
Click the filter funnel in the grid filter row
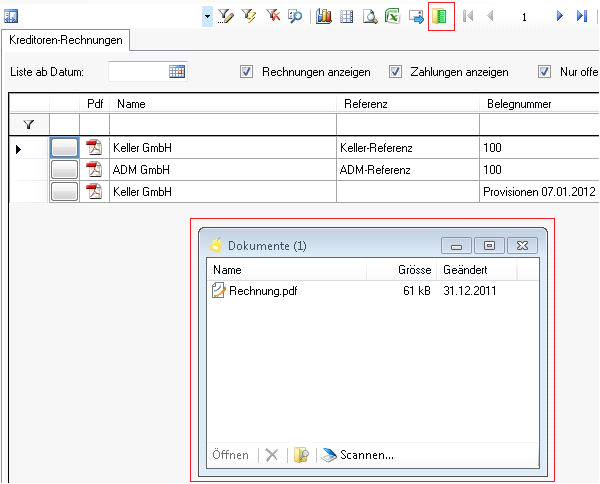coord(28,124)
